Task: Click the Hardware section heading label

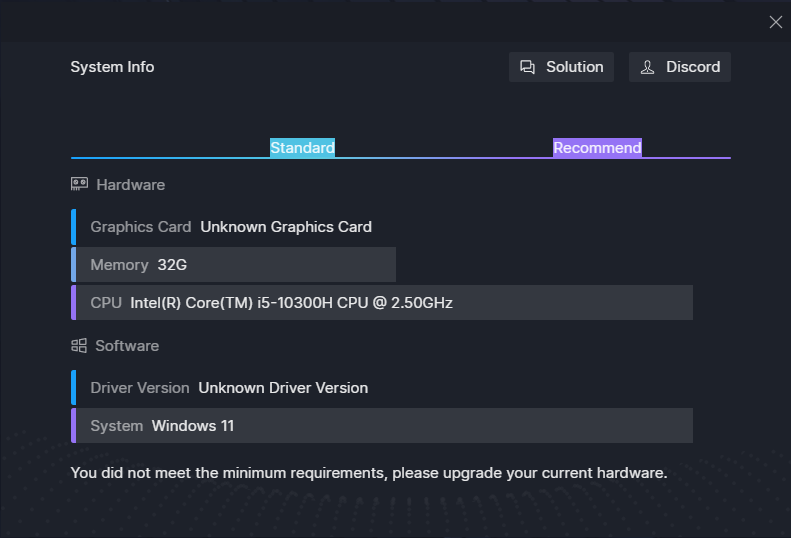Action: 130,185
